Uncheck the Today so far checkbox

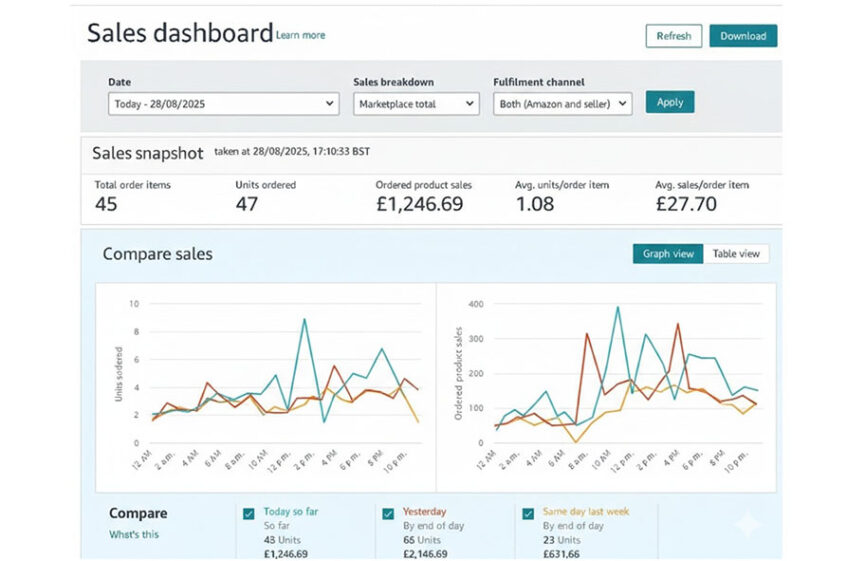249,514
